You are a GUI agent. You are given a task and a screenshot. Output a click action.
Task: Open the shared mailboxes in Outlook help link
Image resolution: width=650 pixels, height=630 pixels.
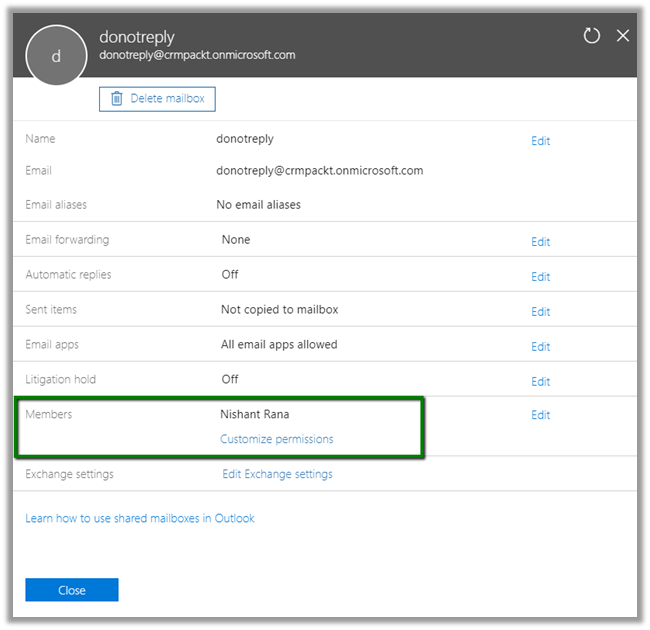(140, 518)
